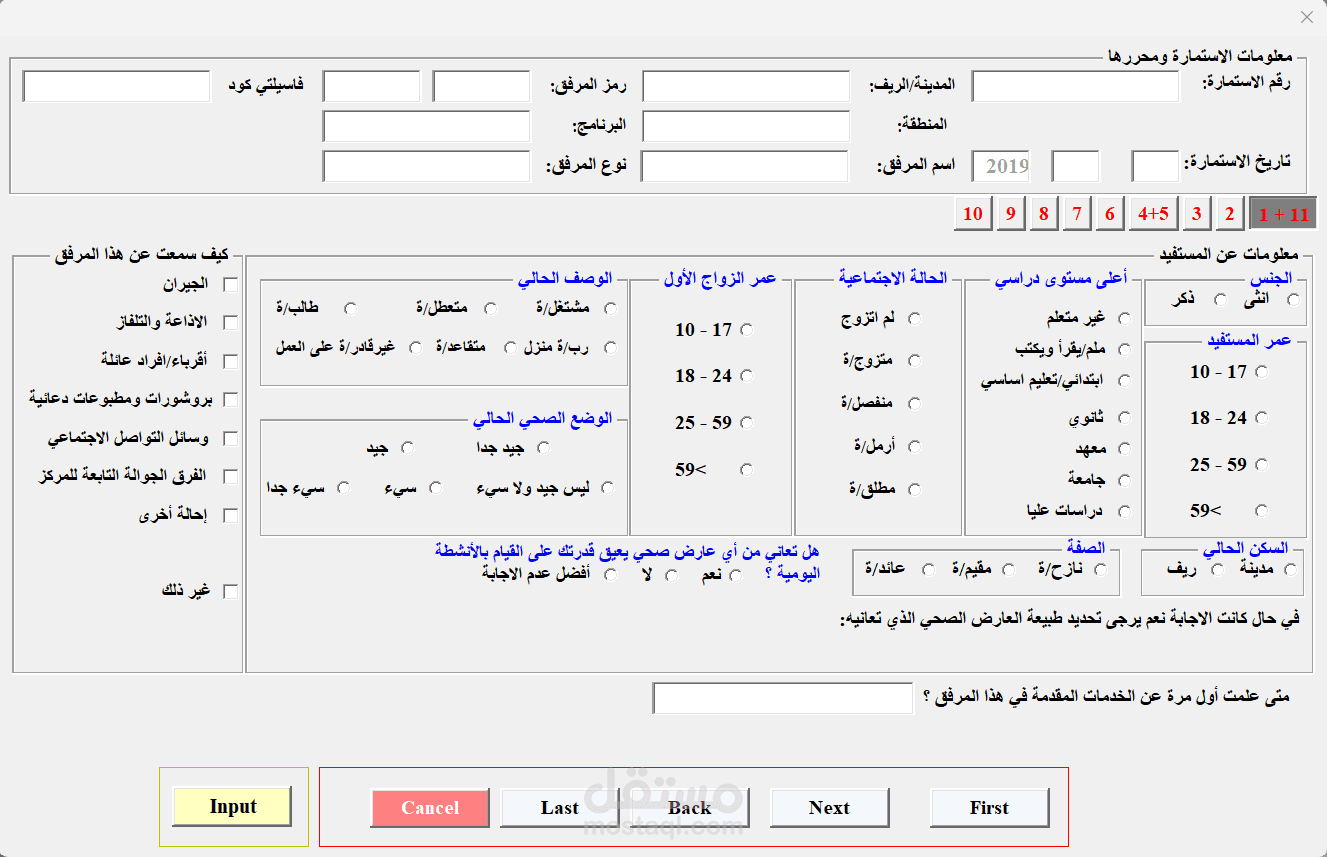The width and height of the screenshot is (1327, 857).
Task: Click the متى علمت أول مرة answer field
Action: [x=783, y=698]
